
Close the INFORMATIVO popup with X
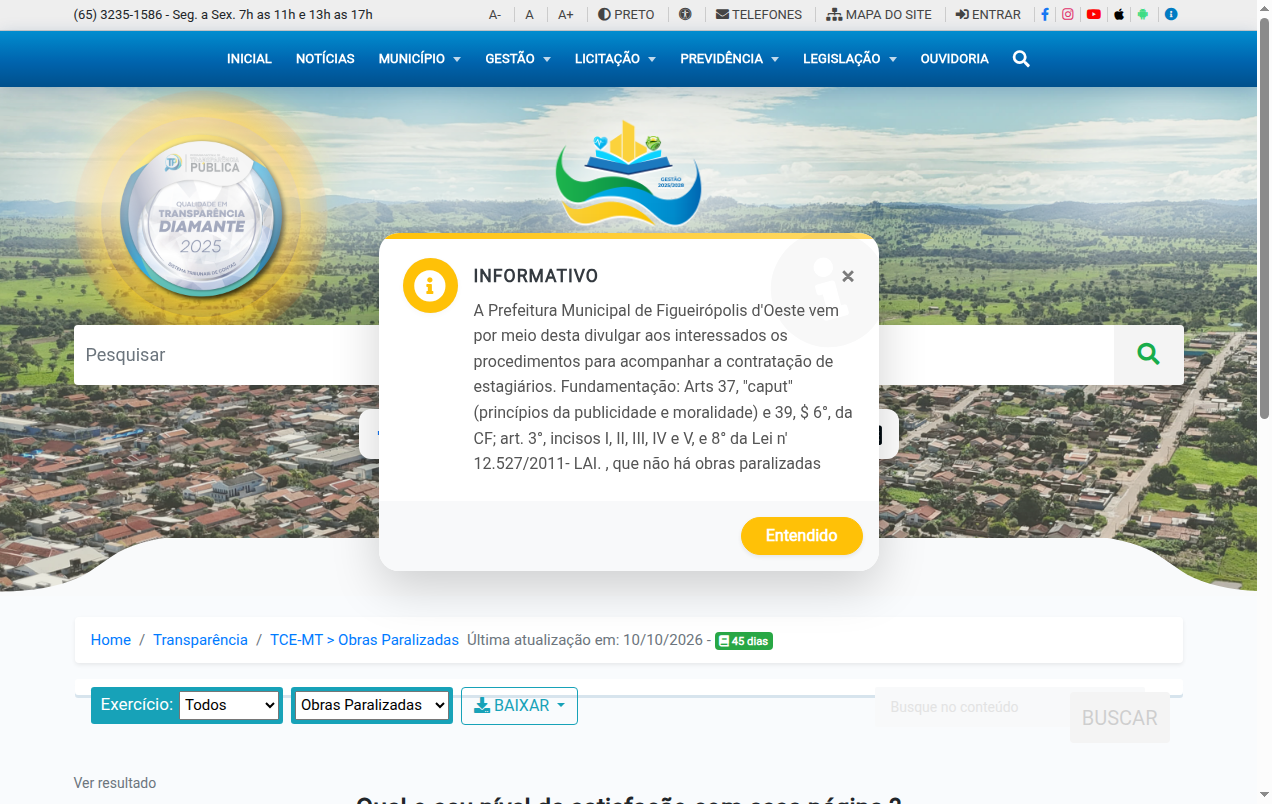coord(848,276)
